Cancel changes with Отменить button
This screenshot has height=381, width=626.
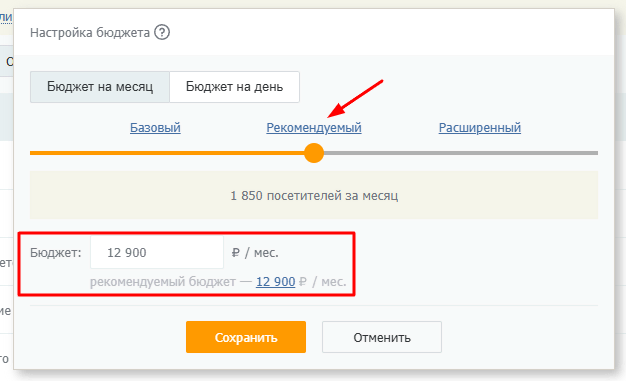coord(382,337)
